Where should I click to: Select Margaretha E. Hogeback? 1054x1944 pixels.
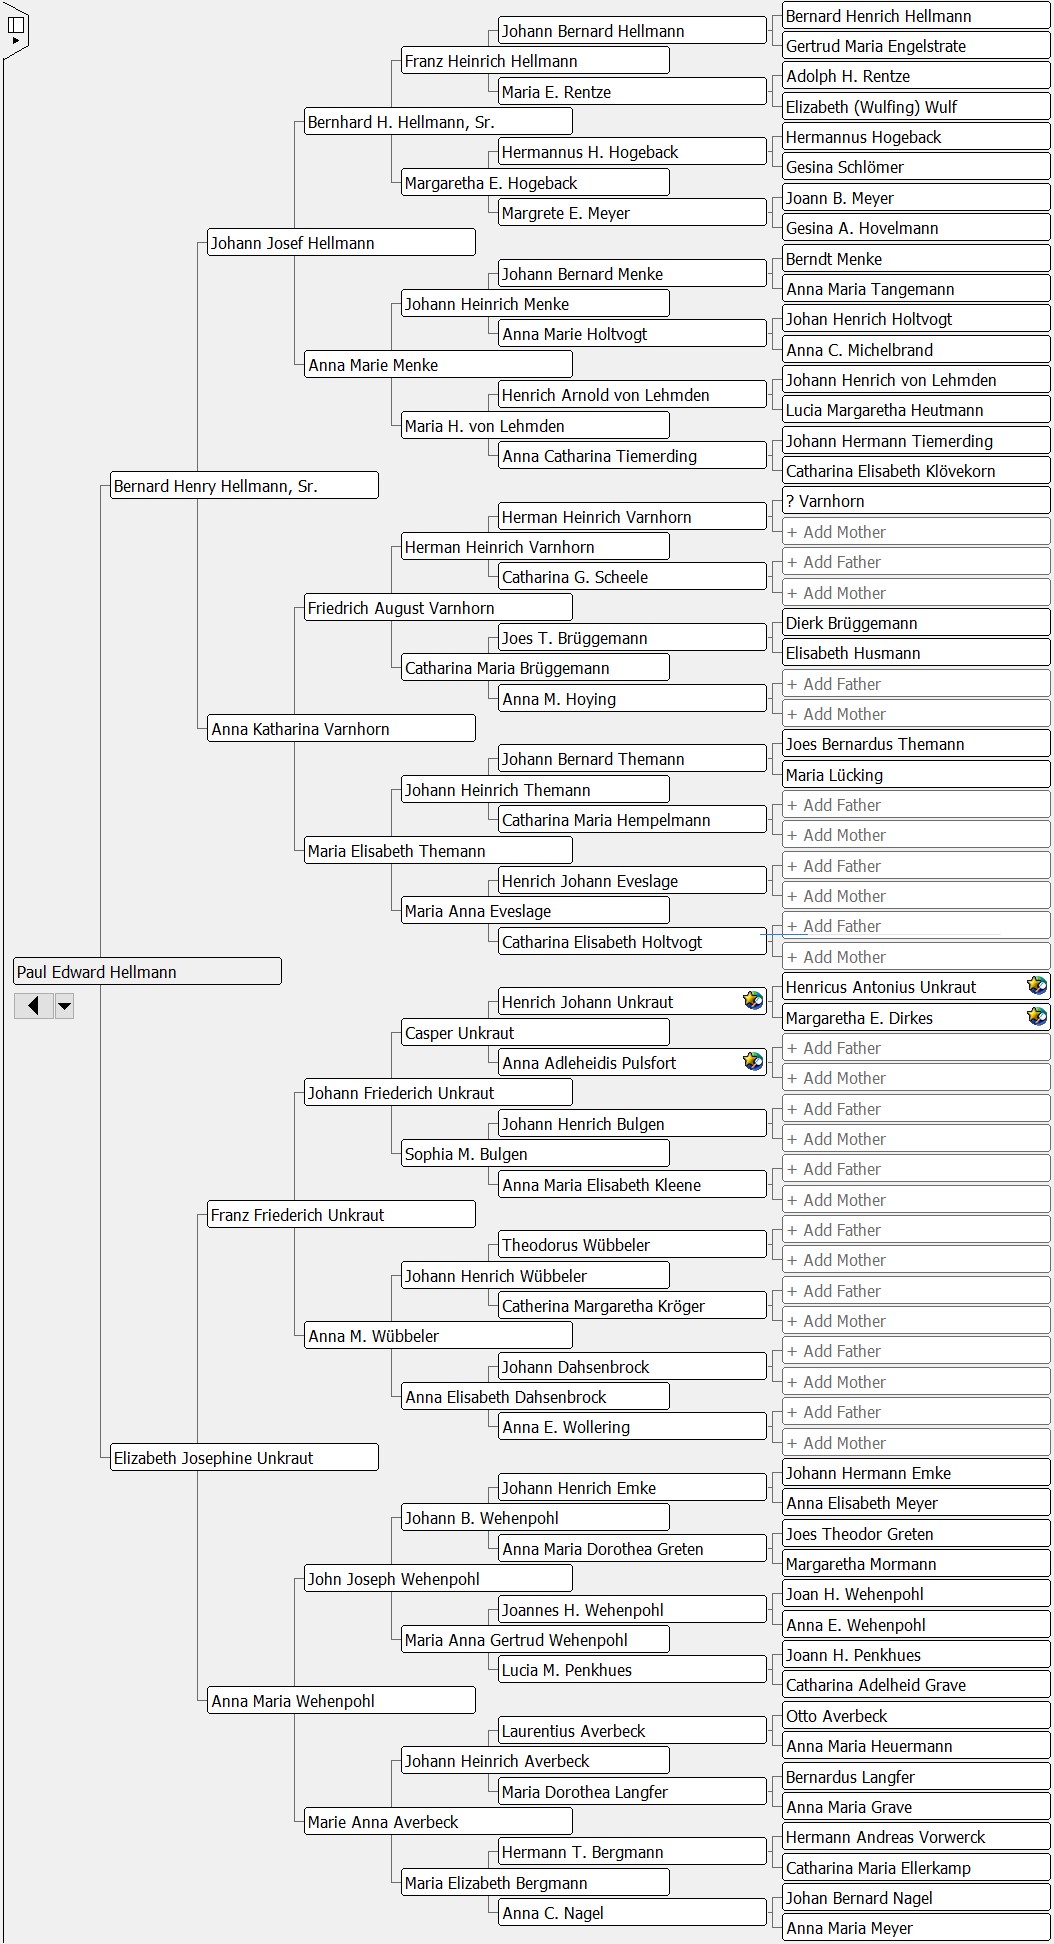click(535, 182)
